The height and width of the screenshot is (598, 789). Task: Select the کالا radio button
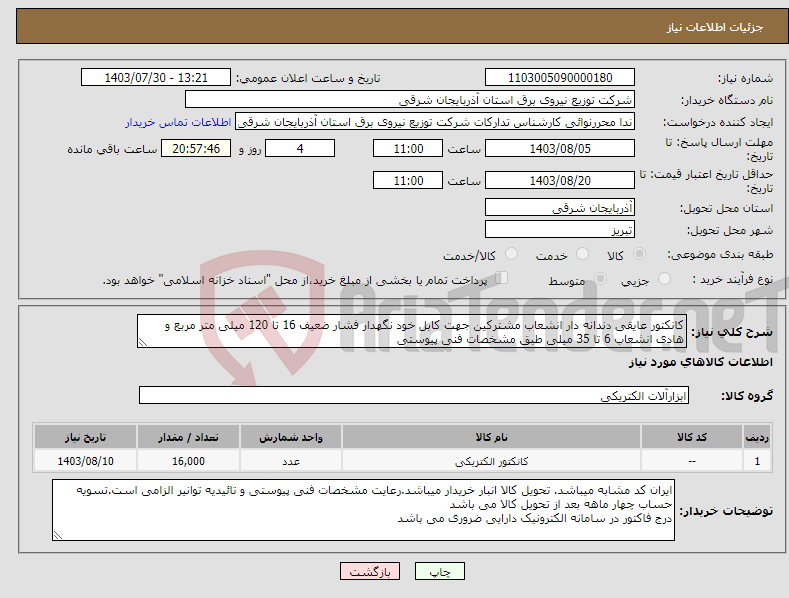click(x=639, y=254)
